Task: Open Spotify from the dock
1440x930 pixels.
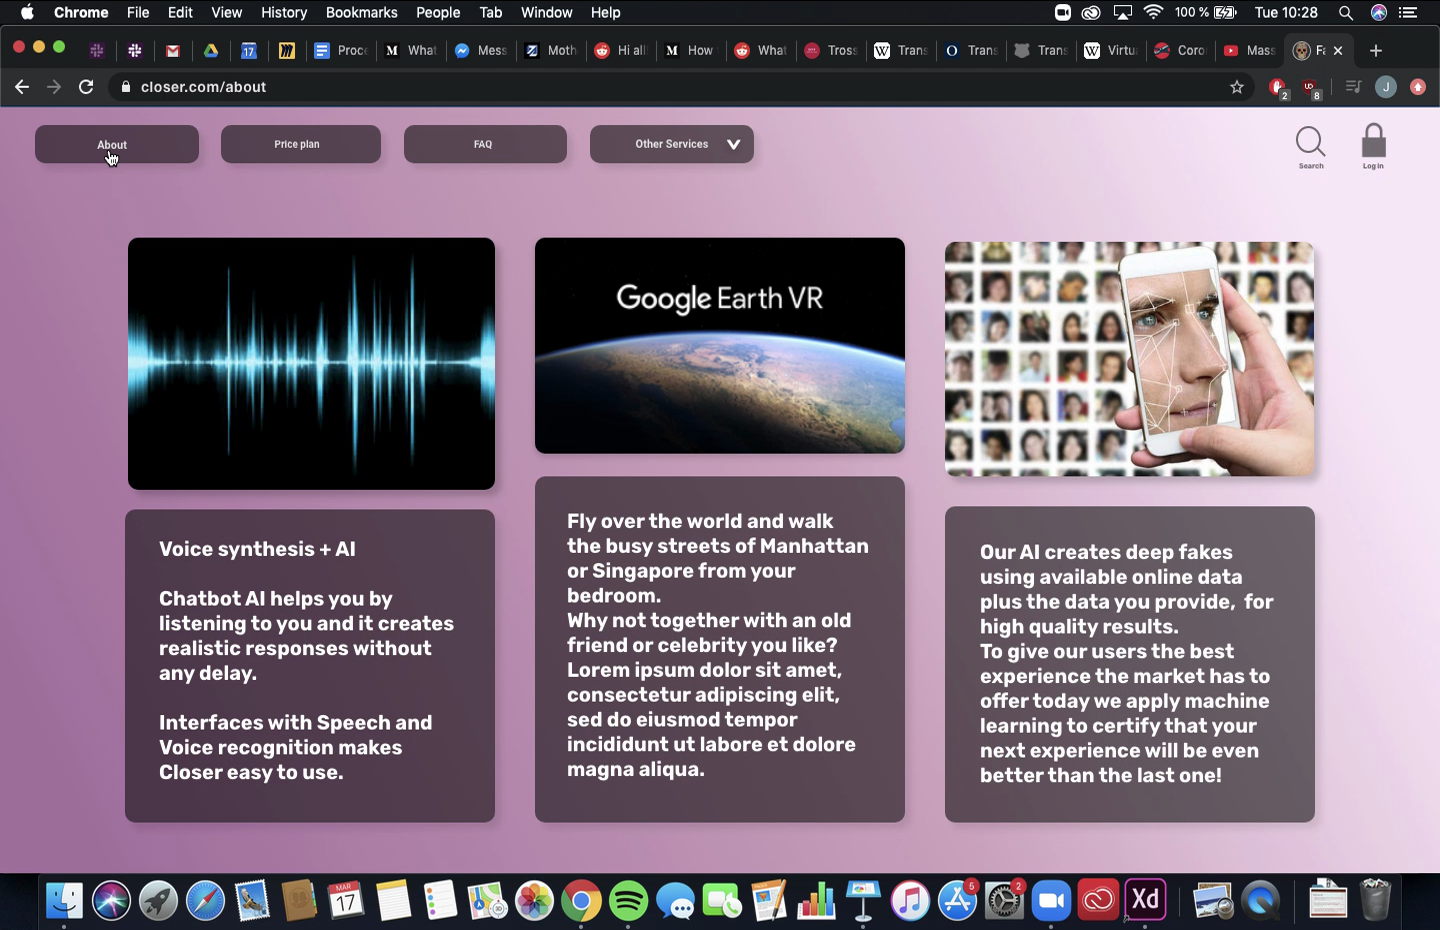Action: coord(628,901)
